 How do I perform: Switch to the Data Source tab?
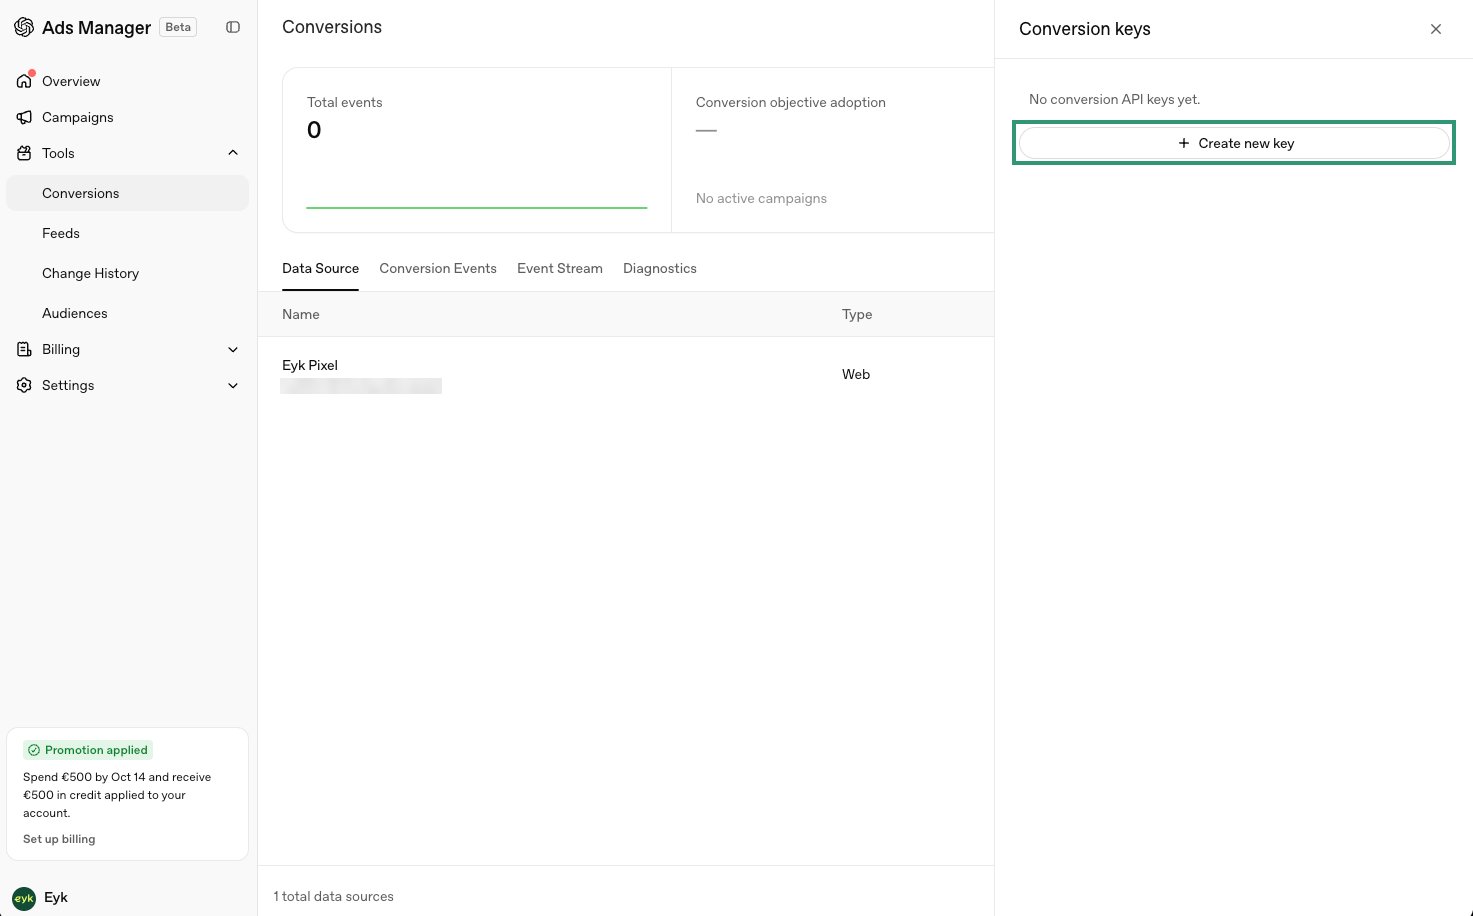(x=320, y=268)
